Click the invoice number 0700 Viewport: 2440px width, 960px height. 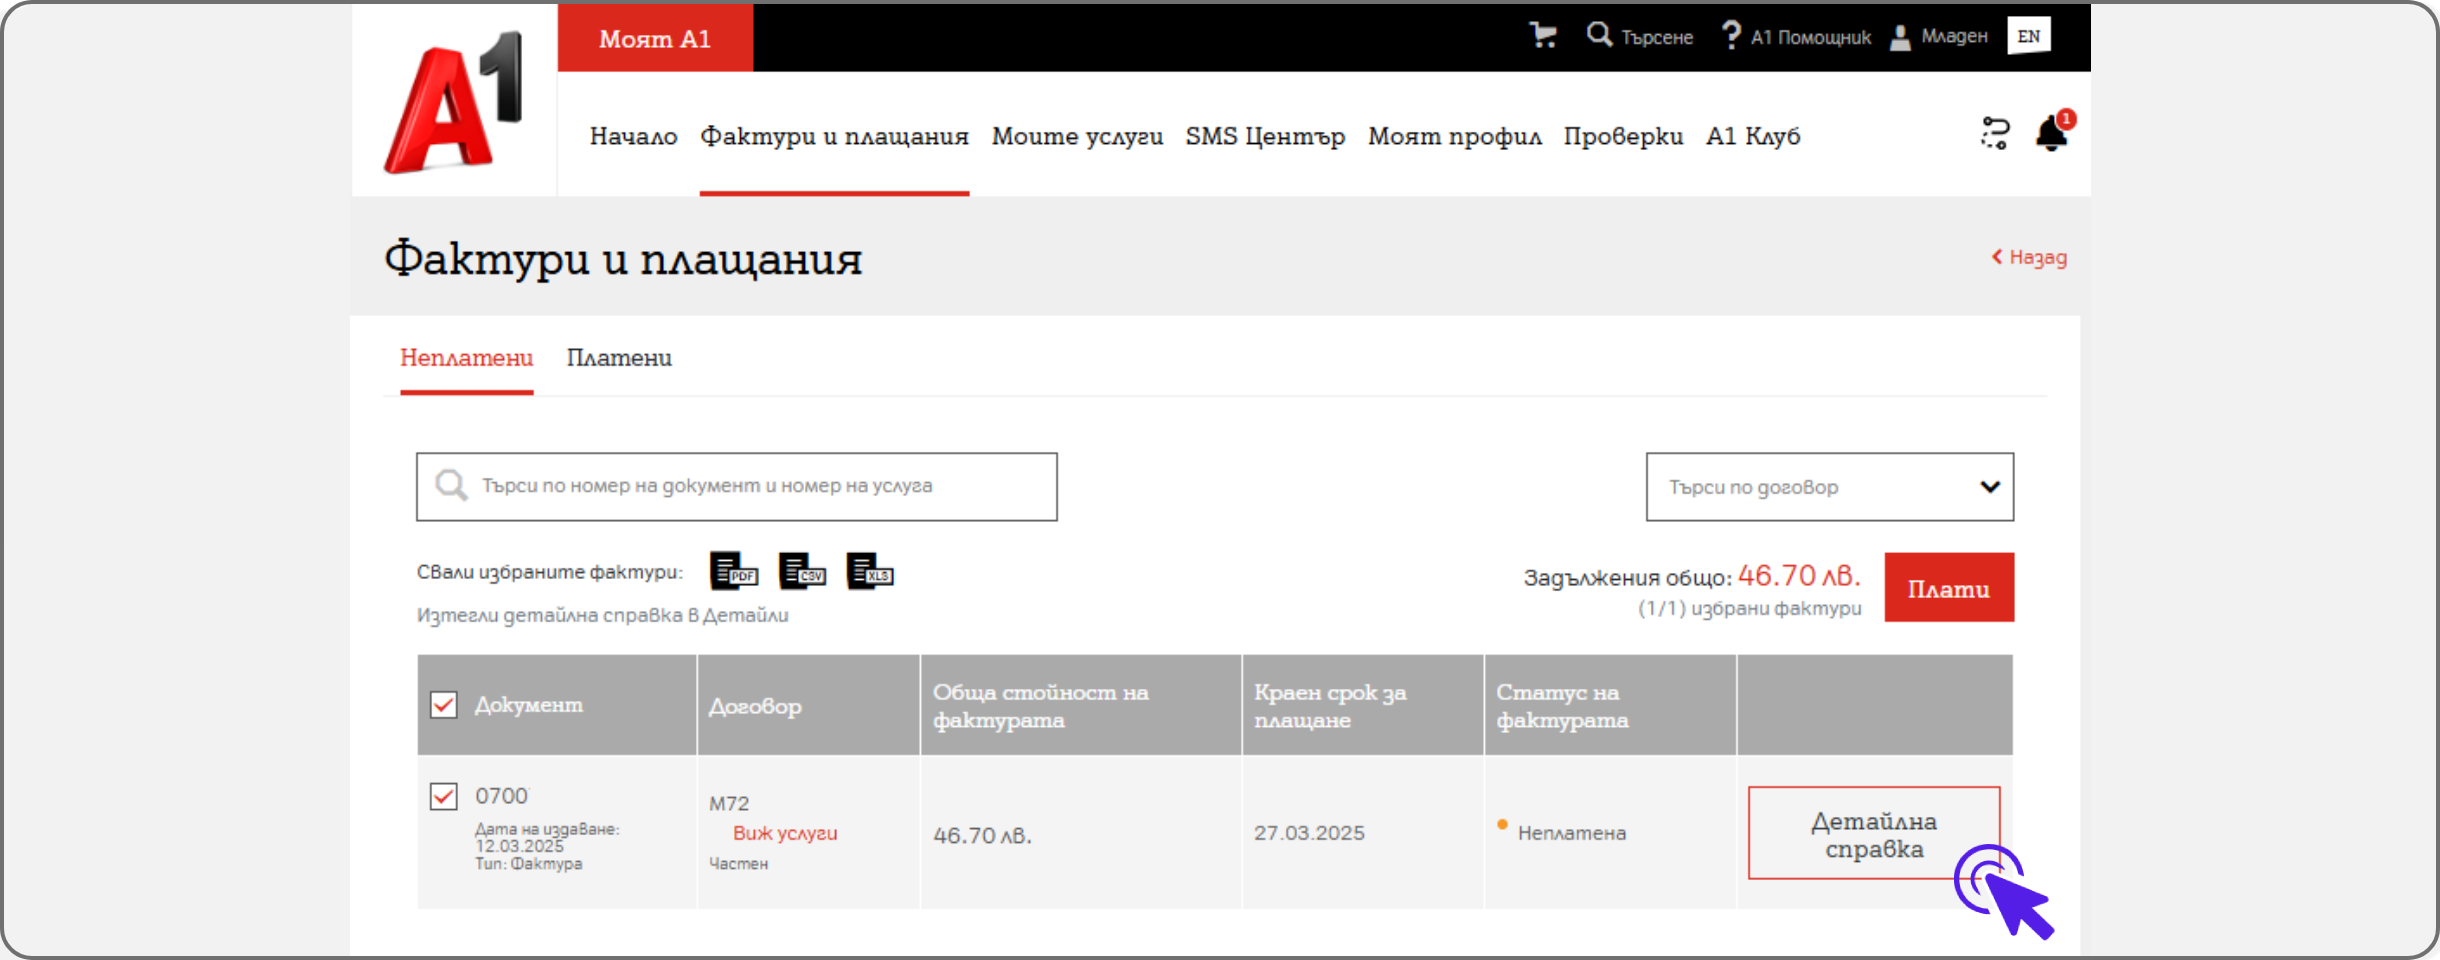coord(501,796)
